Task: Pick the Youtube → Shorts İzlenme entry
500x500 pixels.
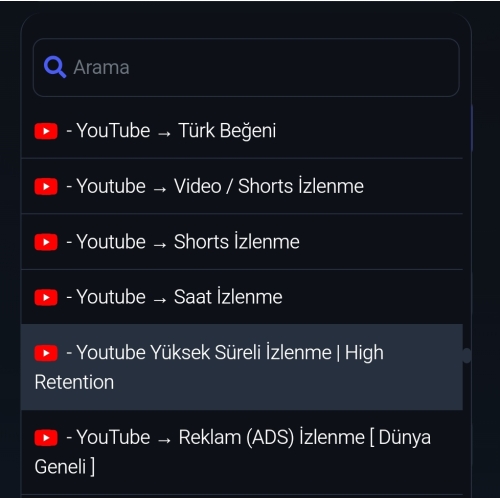Action: click(242, 242)
